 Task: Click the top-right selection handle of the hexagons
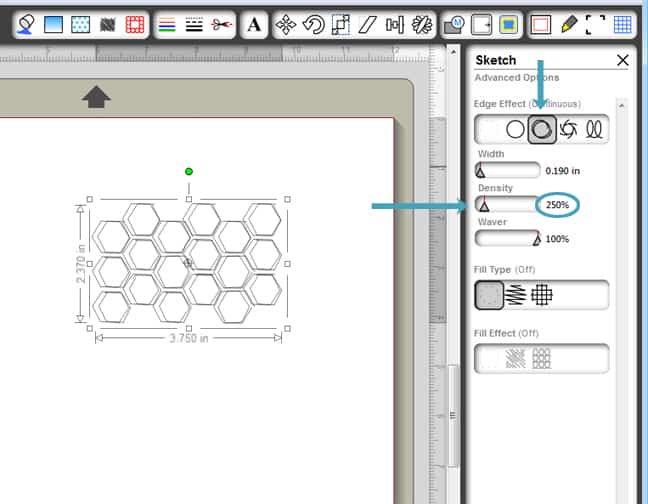pyautogui.click(x=287, y=200)
